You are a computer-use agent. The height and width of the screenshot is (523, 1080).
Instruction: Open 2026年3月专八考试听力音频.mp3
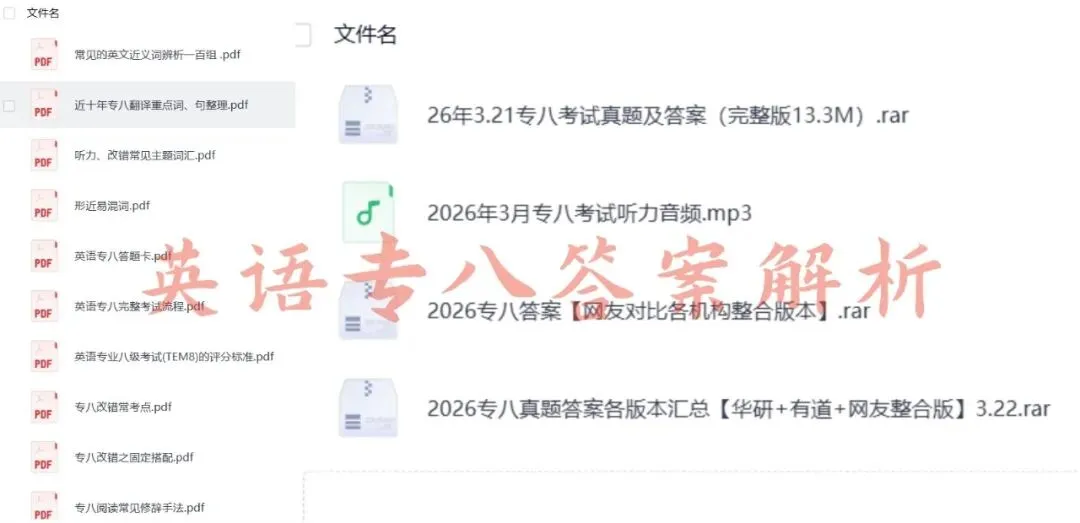[589, 214]
